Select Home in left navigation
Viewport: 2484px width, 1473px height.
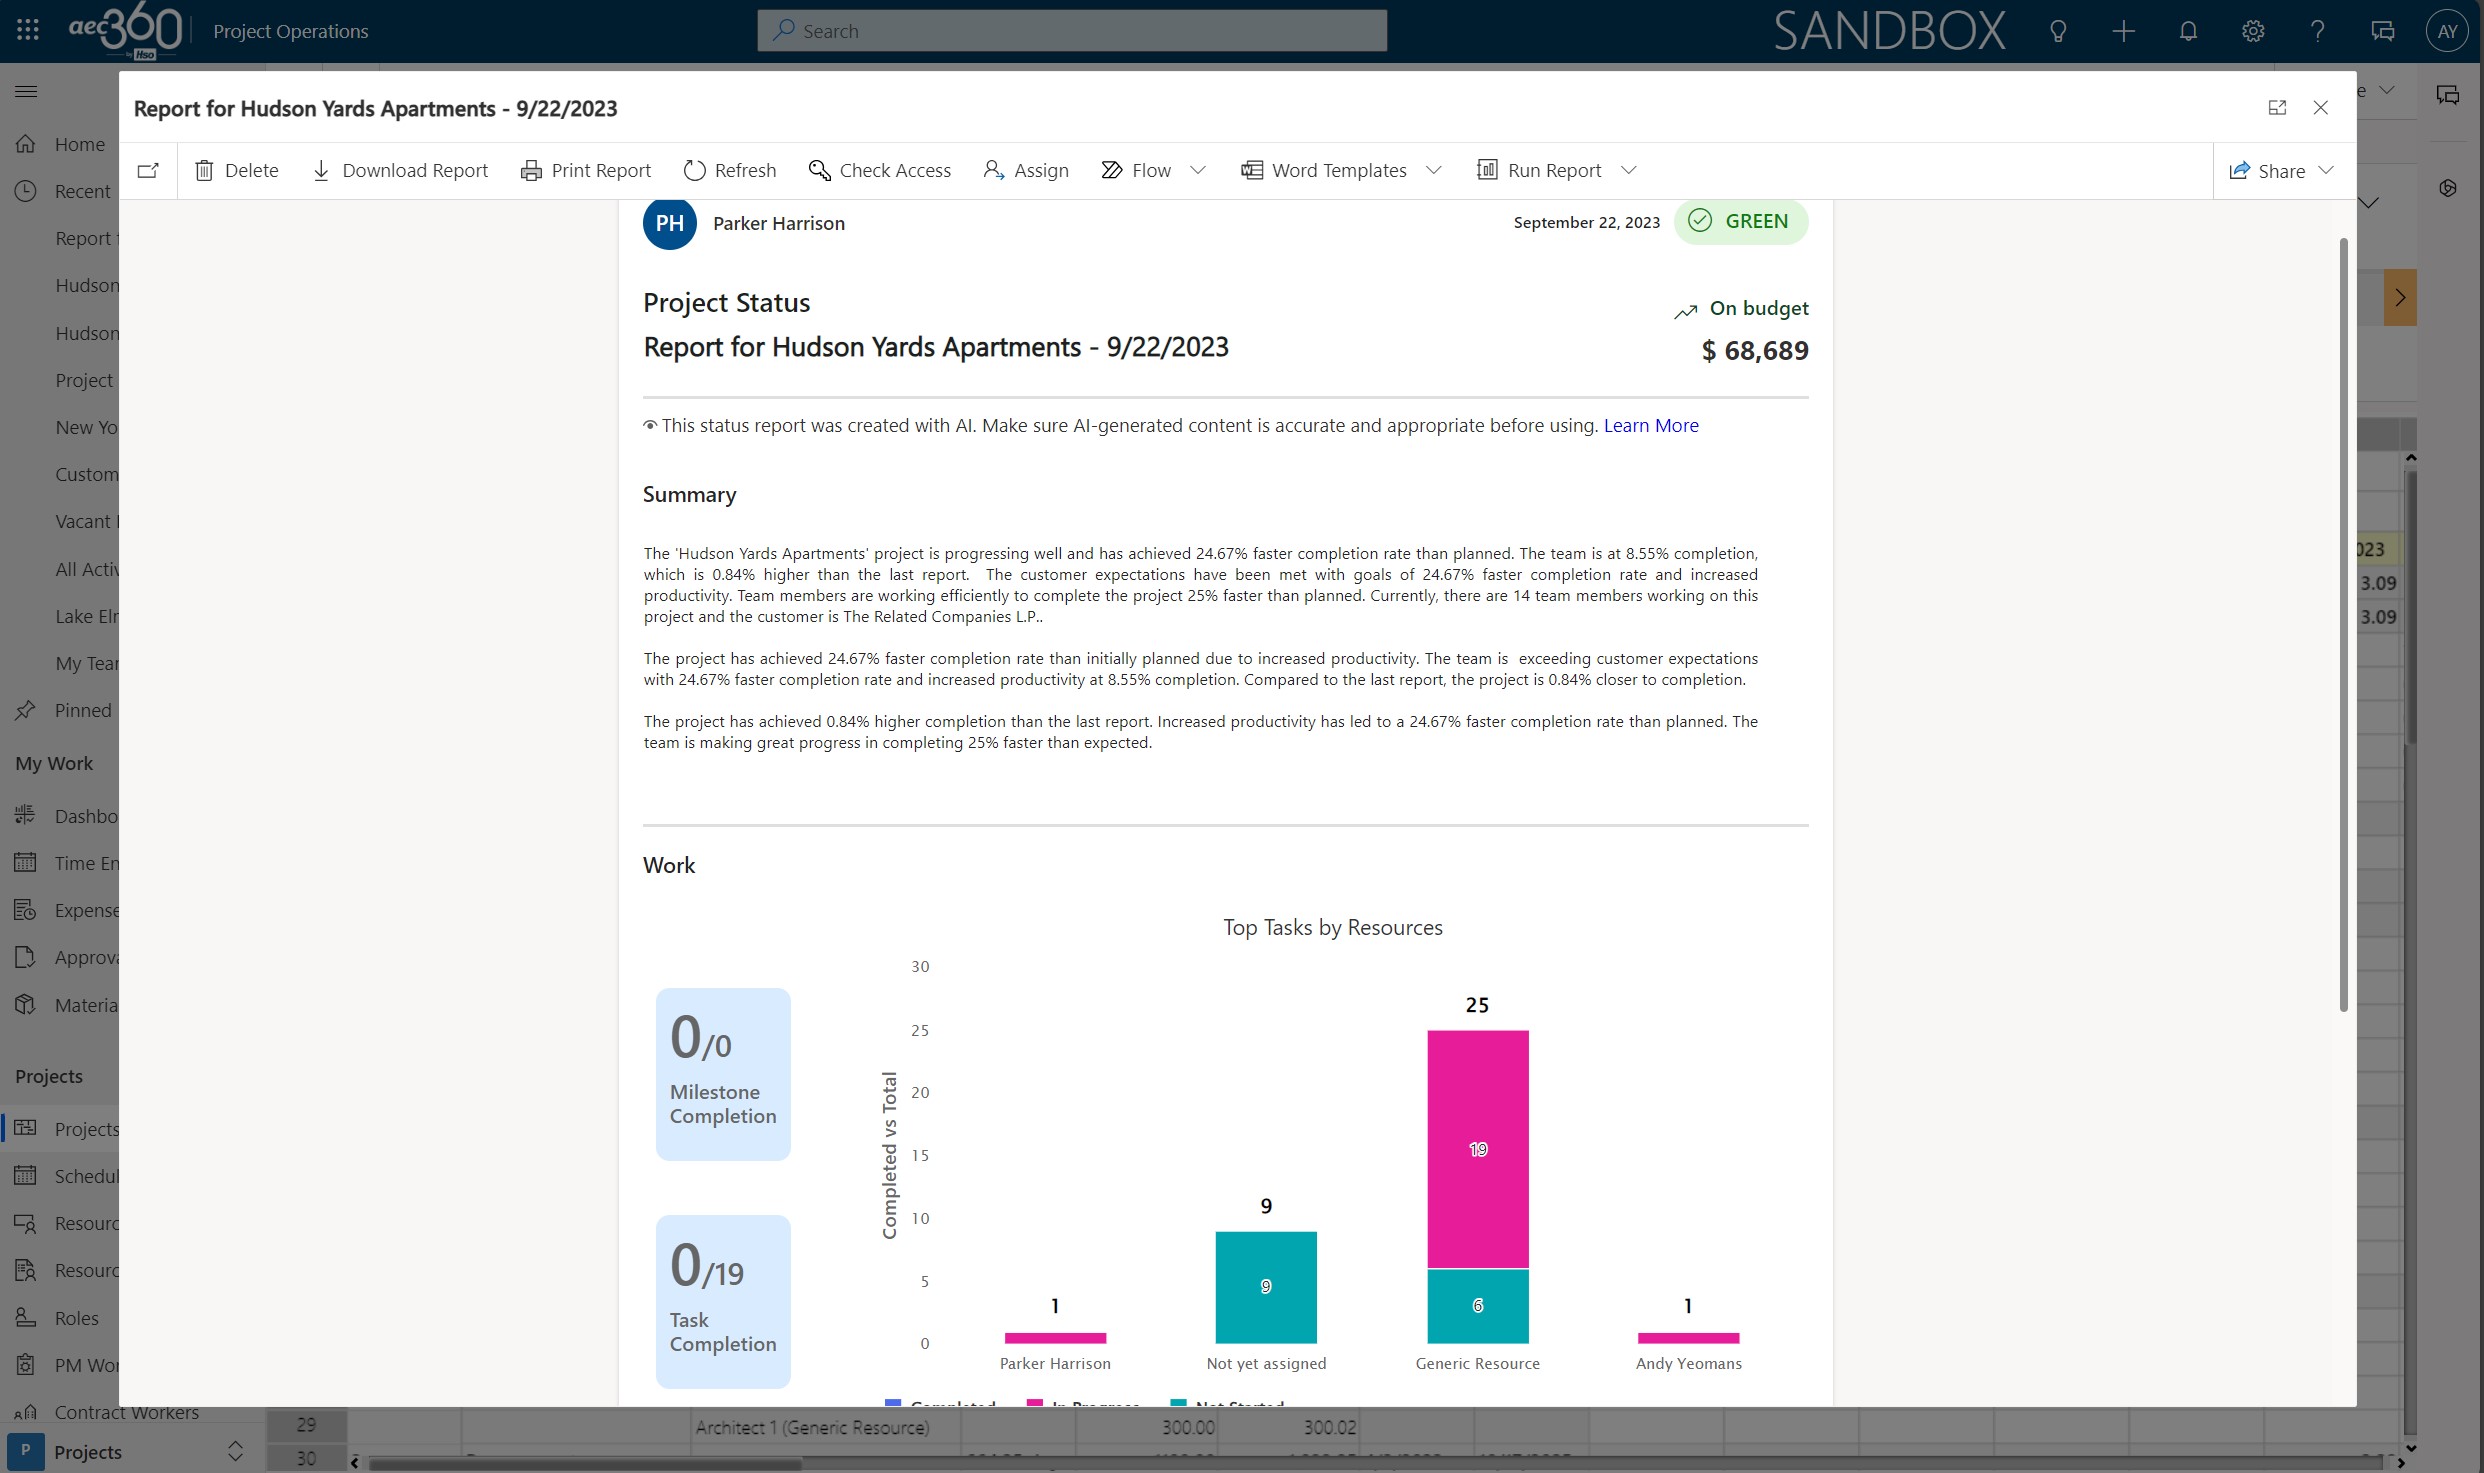pyautogui.click(x=79, y=144)
